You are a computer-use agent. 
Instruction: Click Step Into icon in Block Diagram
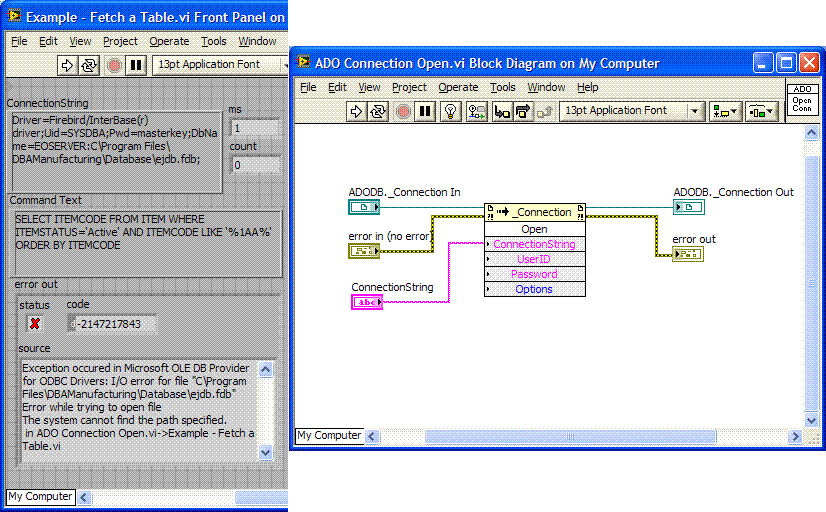[502, 111]
